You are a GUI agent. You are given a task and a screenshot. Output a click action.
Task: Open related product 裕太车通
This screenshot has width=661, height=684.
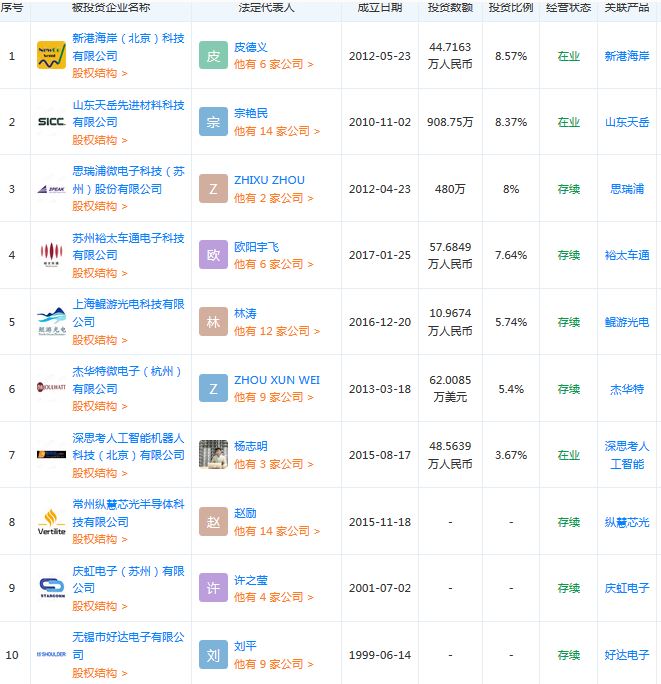[x=627, y=255]
